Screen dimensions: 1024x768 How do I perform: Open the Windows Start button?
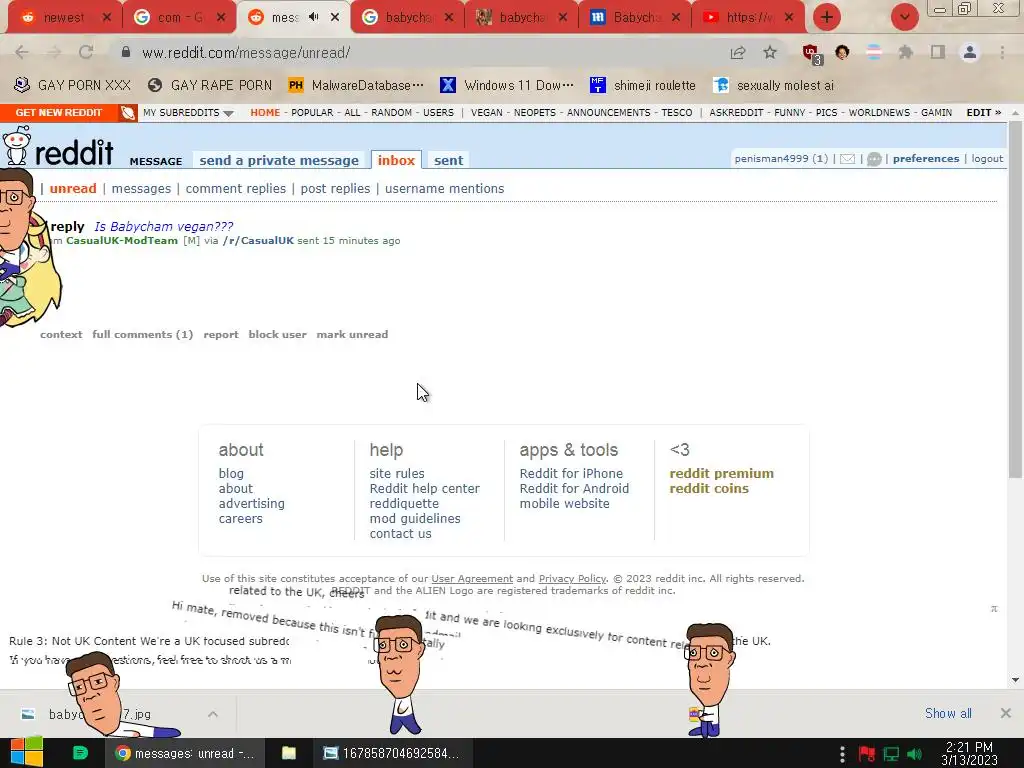click(26, 752)
